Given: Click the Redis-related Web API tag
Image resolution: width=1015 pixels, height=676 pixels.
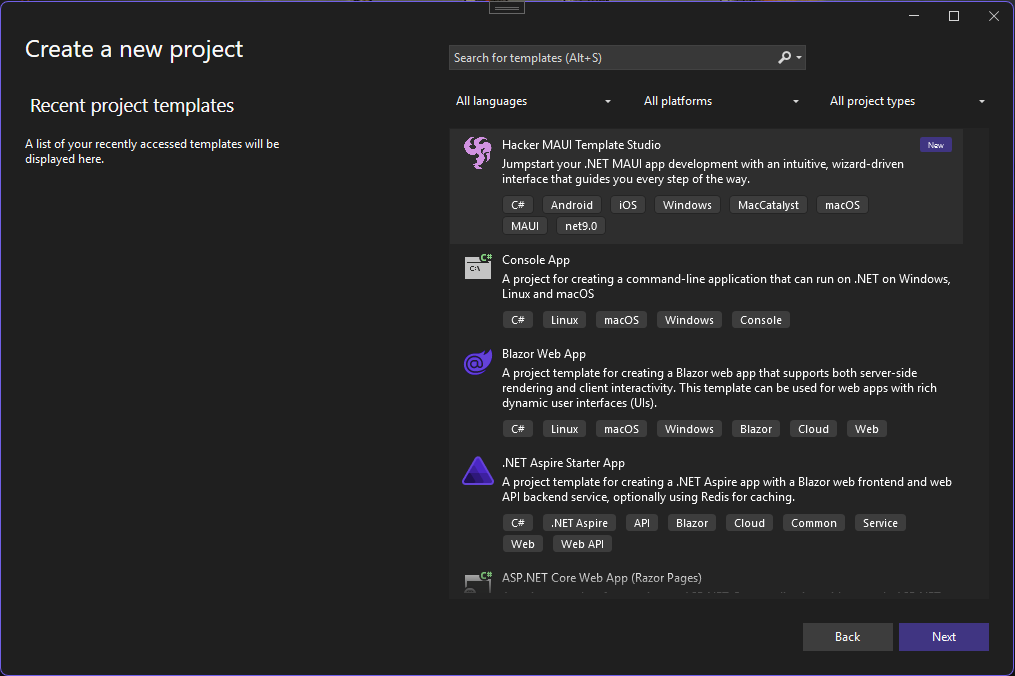Looking at the screenshot, I should coord(582,544).
